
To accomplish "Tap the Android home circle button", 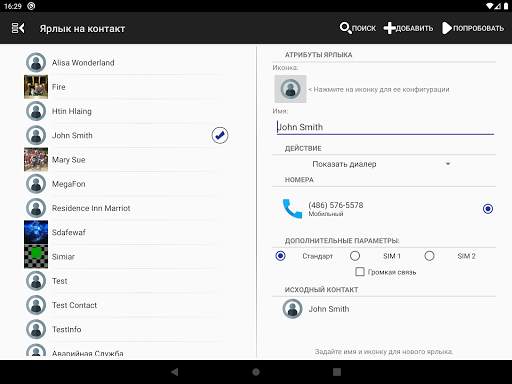I will 256,372.
